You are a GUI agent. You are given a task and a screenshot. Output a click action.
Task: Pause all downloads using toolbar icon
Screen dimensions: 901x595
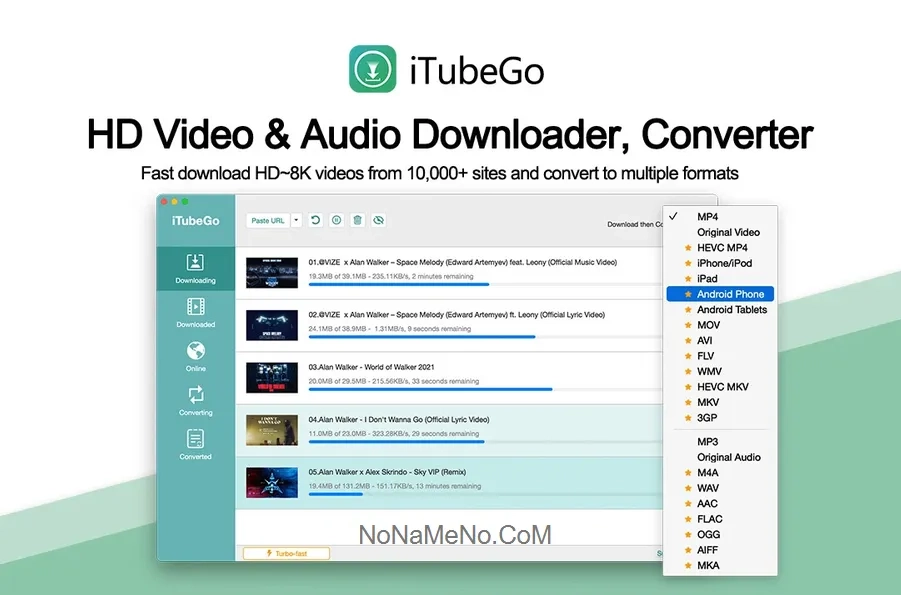[x=337, y=220]
